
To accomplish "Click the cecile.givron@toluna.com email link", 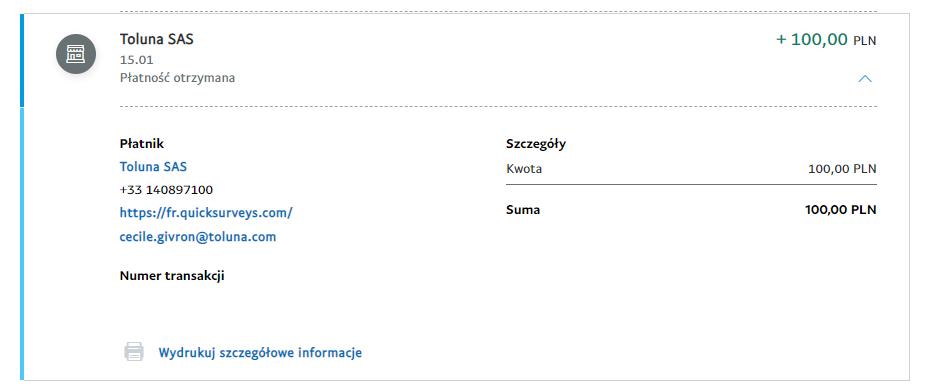I will 198,237.
